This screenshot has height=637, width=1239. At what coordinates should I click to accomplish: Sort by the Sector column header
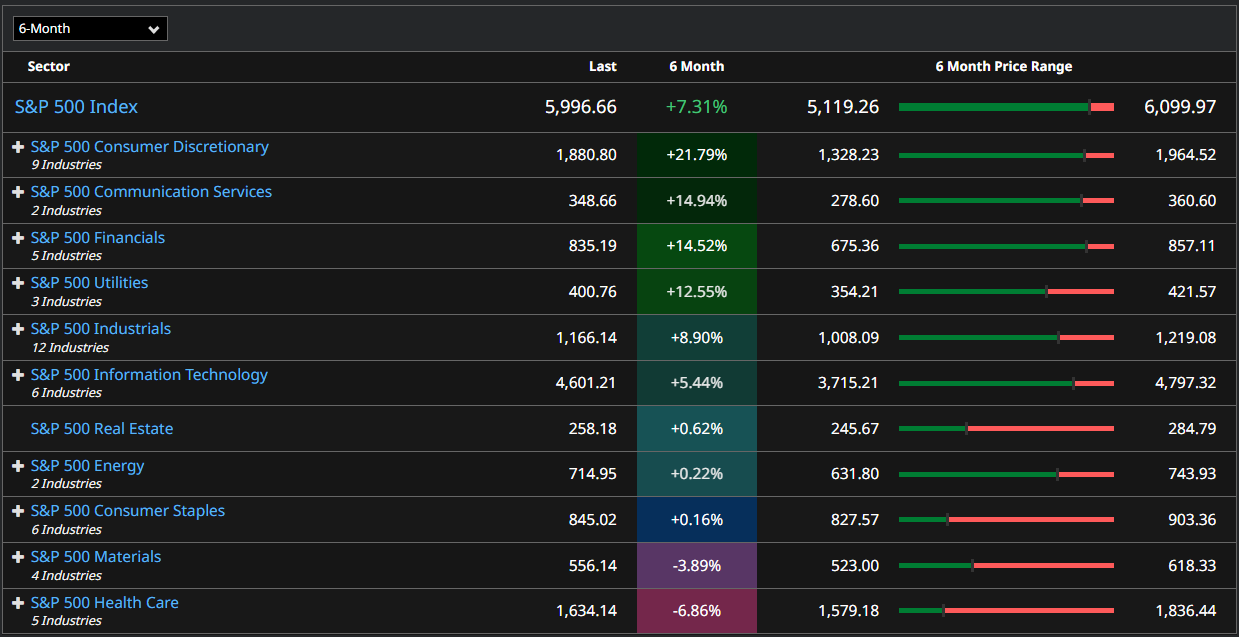49,66
